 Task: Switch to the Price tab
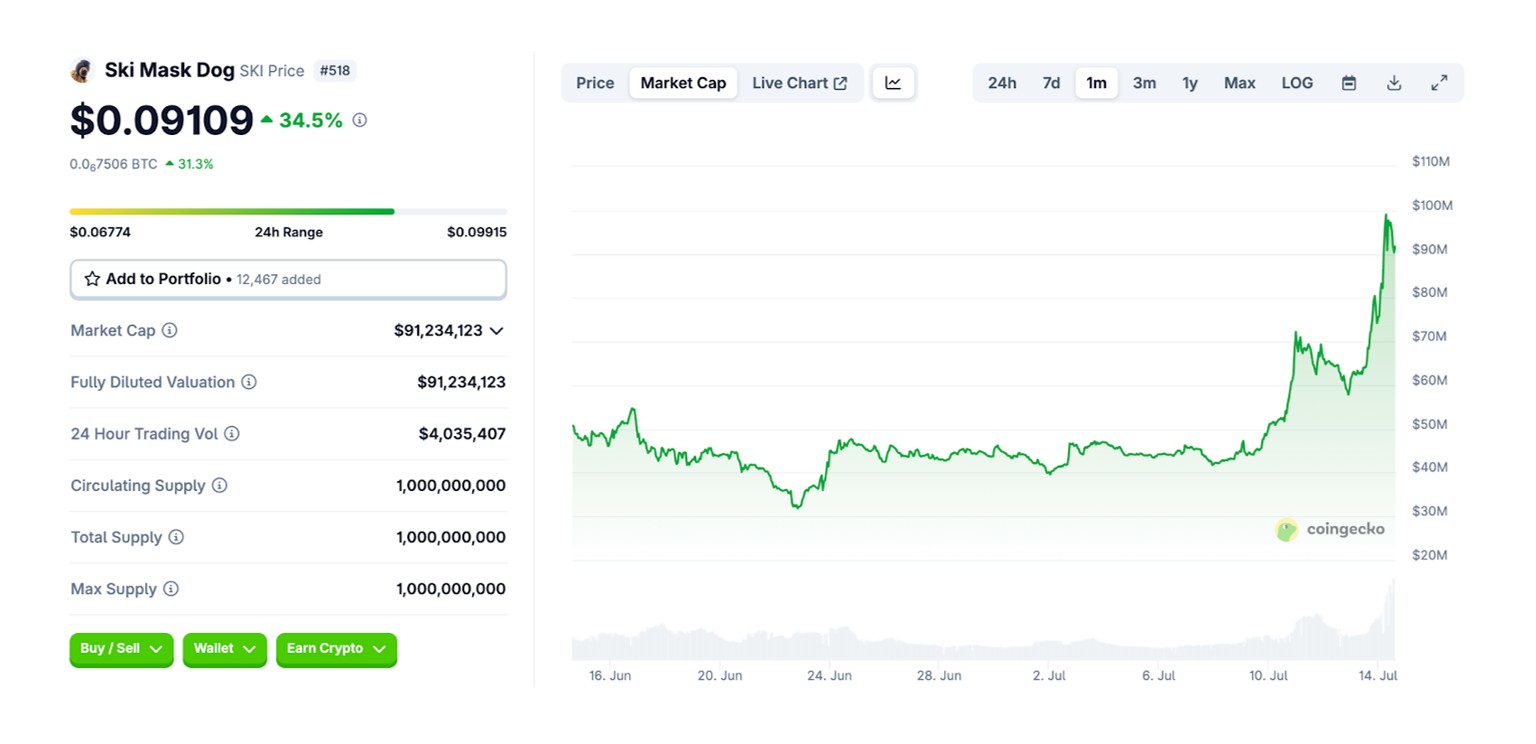[x=595, y=83]
